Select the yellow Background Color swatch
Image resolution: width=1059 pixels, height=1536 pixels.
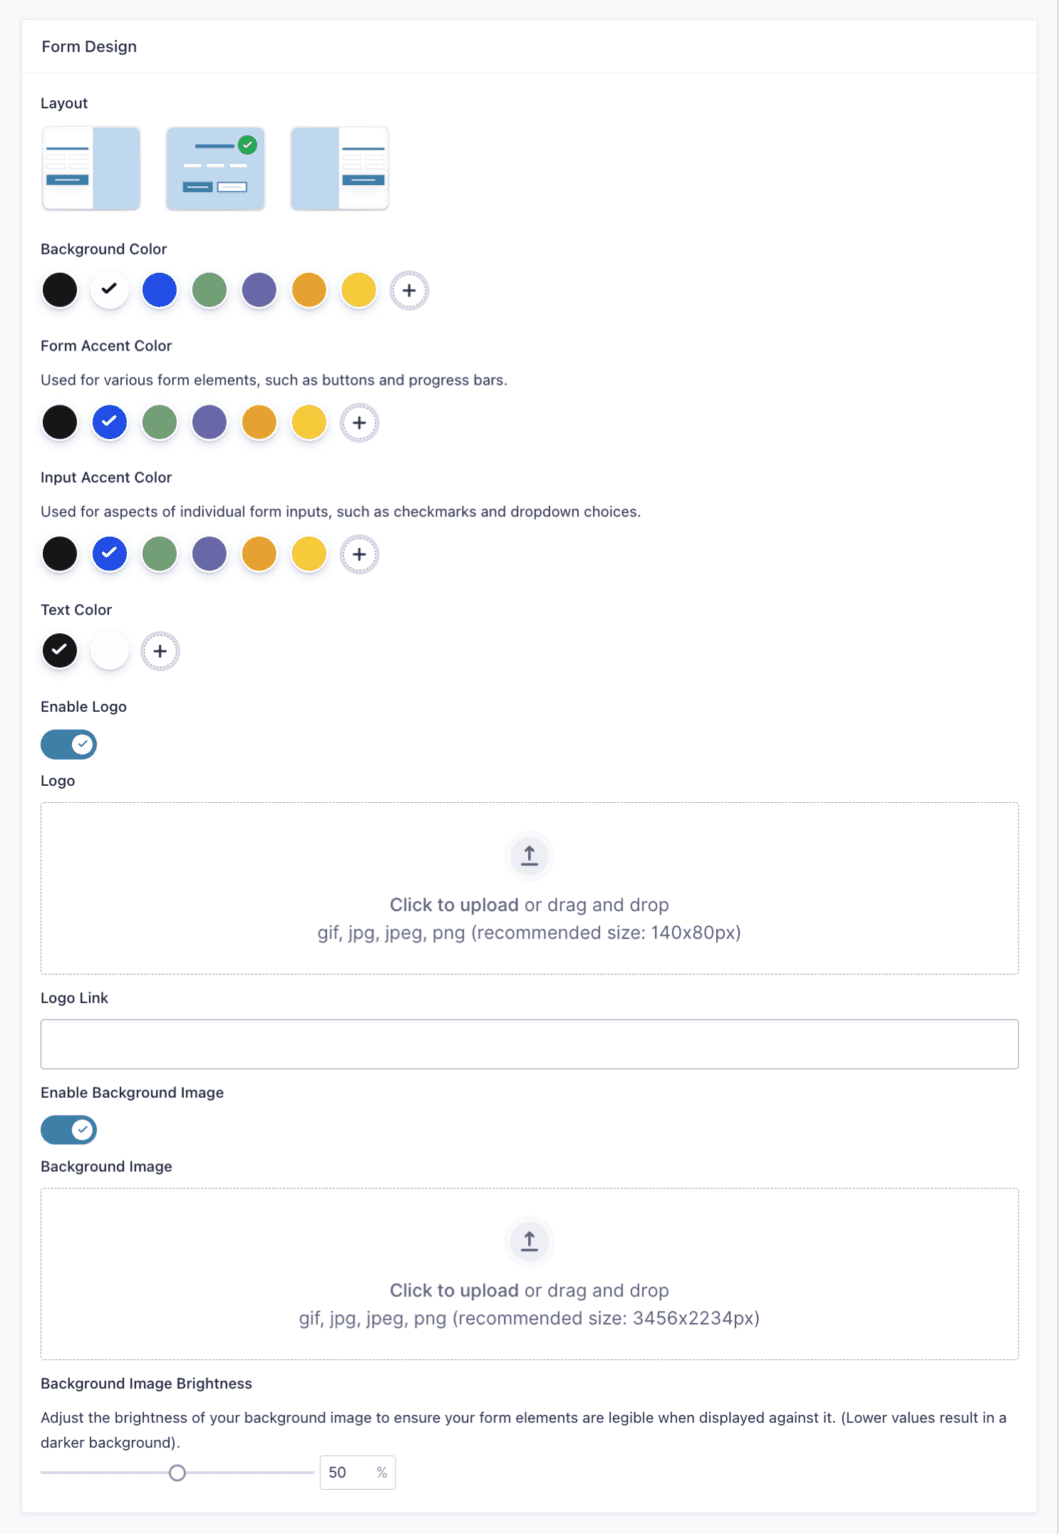[358, 290]
